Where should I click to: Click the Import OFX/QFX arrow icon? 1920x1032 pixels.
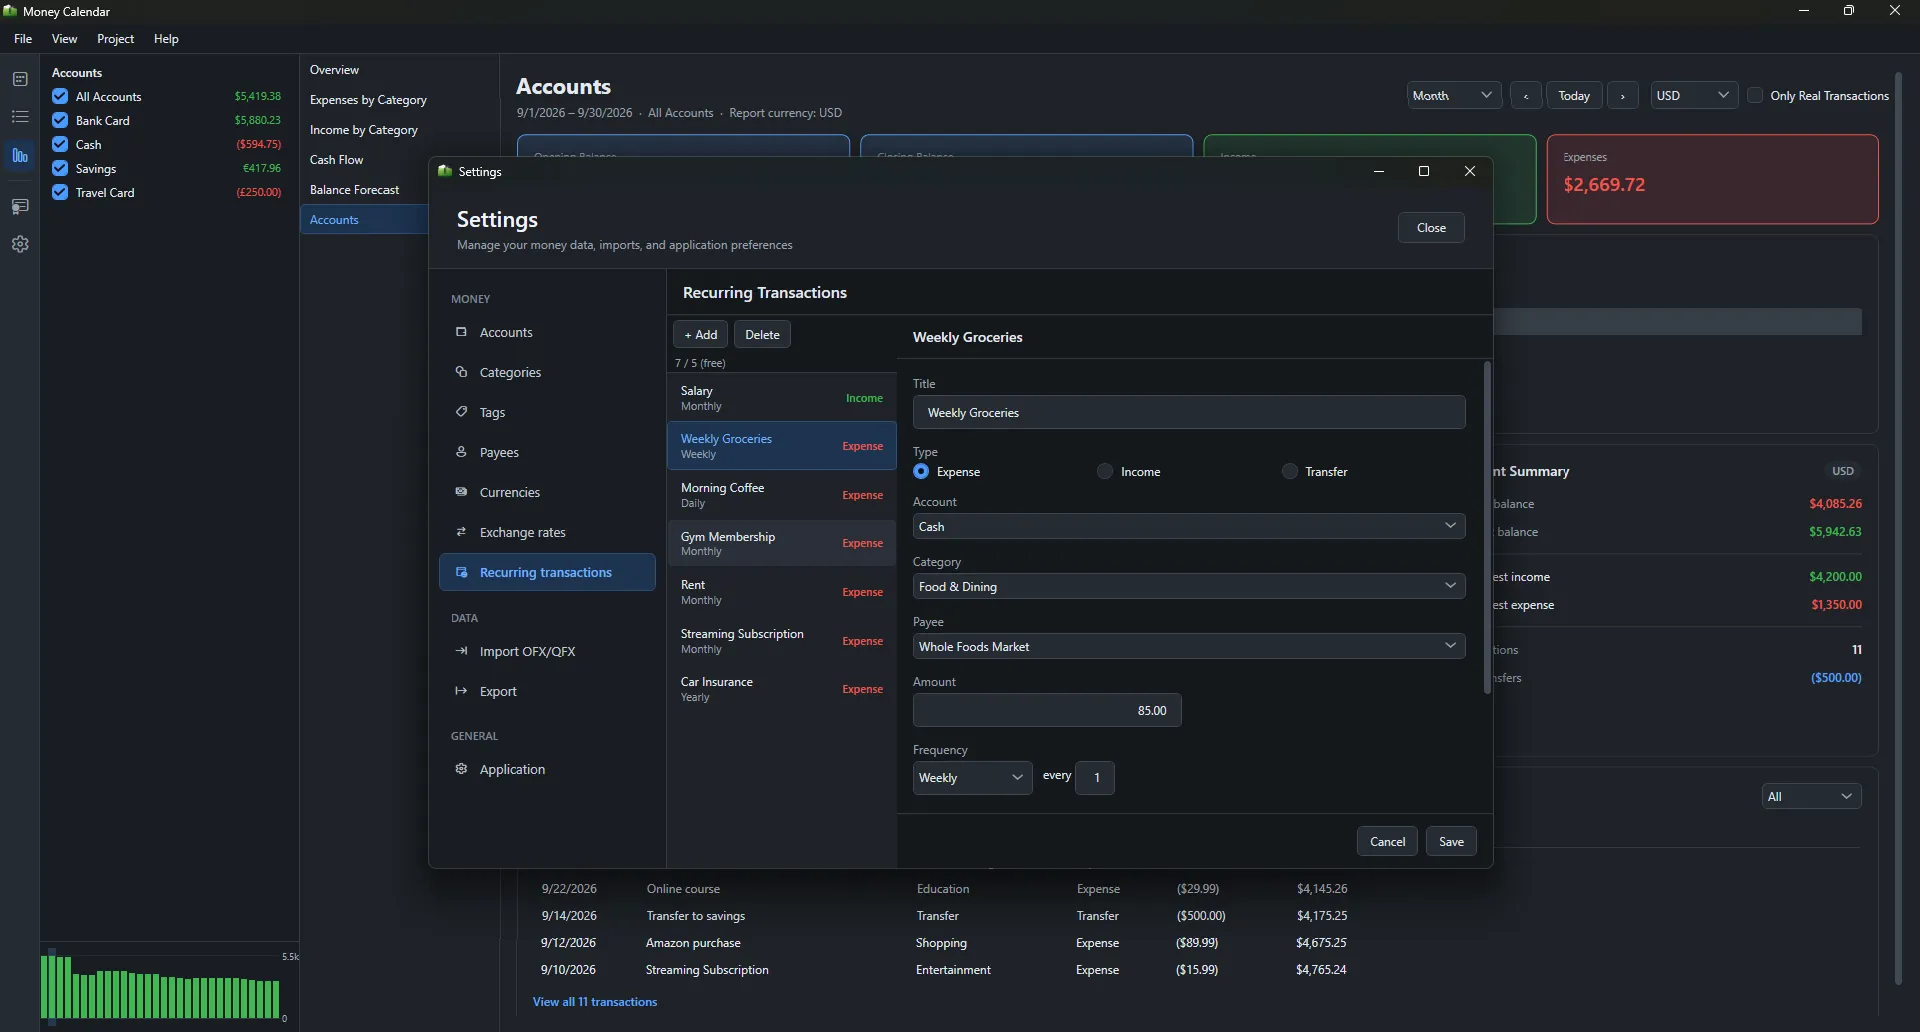pos(461,651)
